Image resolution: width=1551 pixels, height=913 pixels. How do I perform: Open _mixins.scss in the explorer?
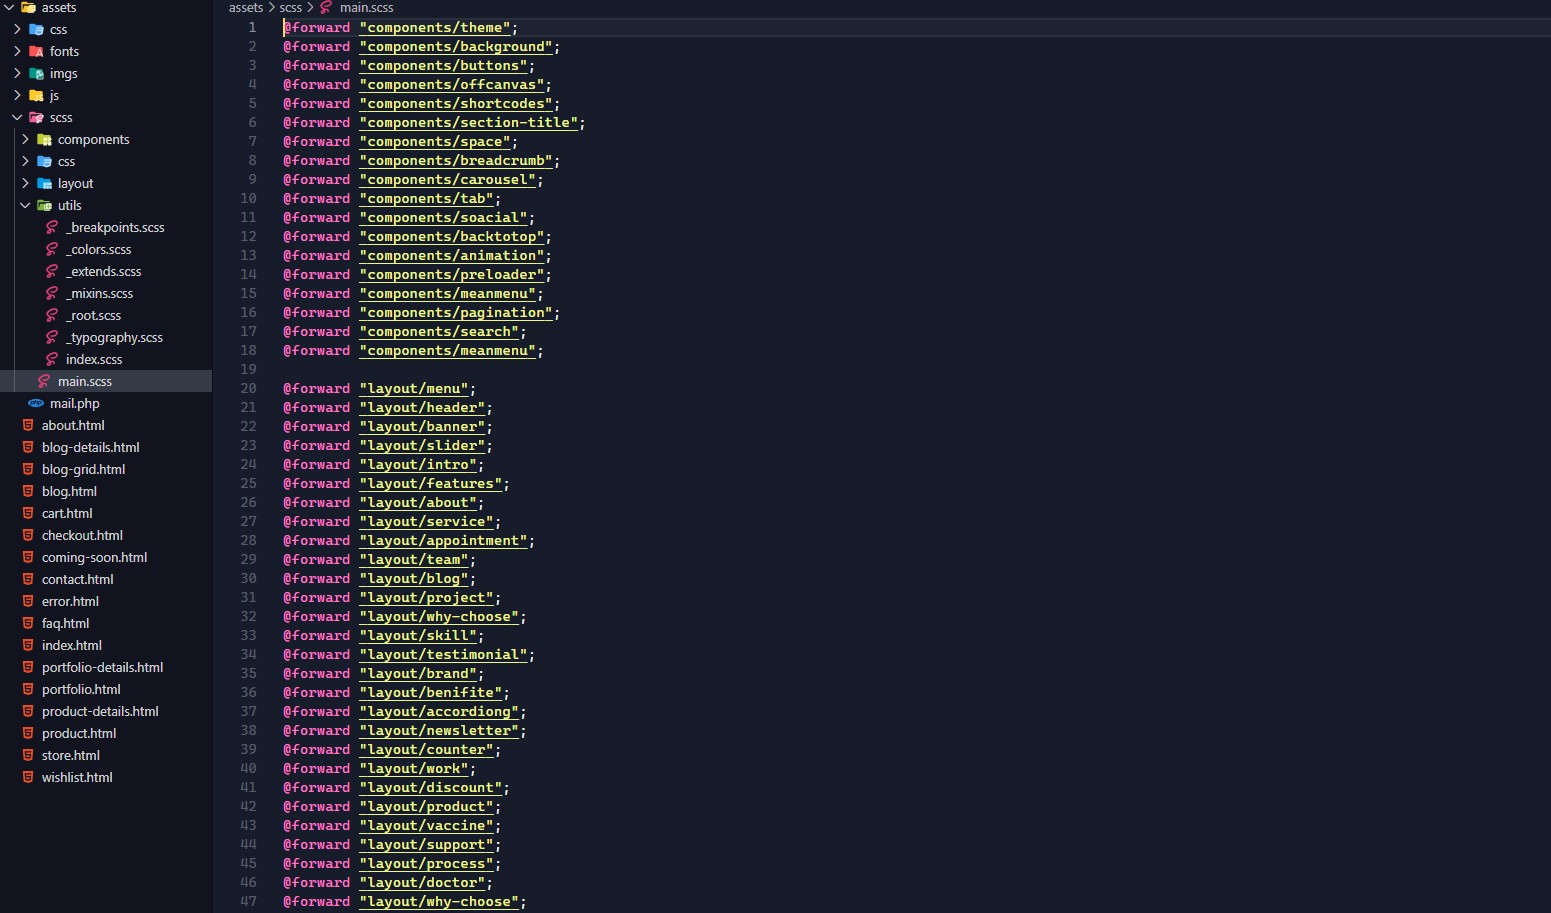coord(100,294)
